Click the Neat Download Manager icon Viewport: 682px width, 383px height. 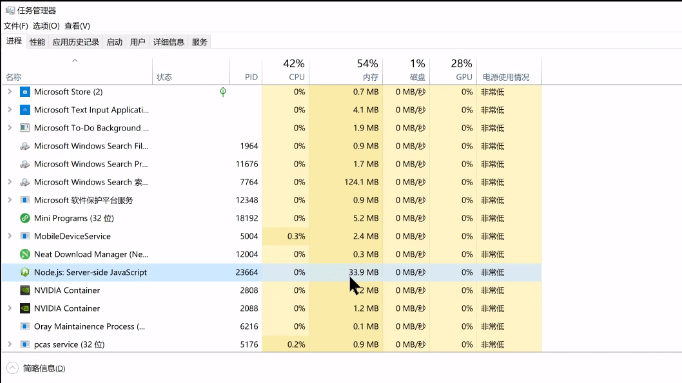pyautogui.click(x=25, y=254)
